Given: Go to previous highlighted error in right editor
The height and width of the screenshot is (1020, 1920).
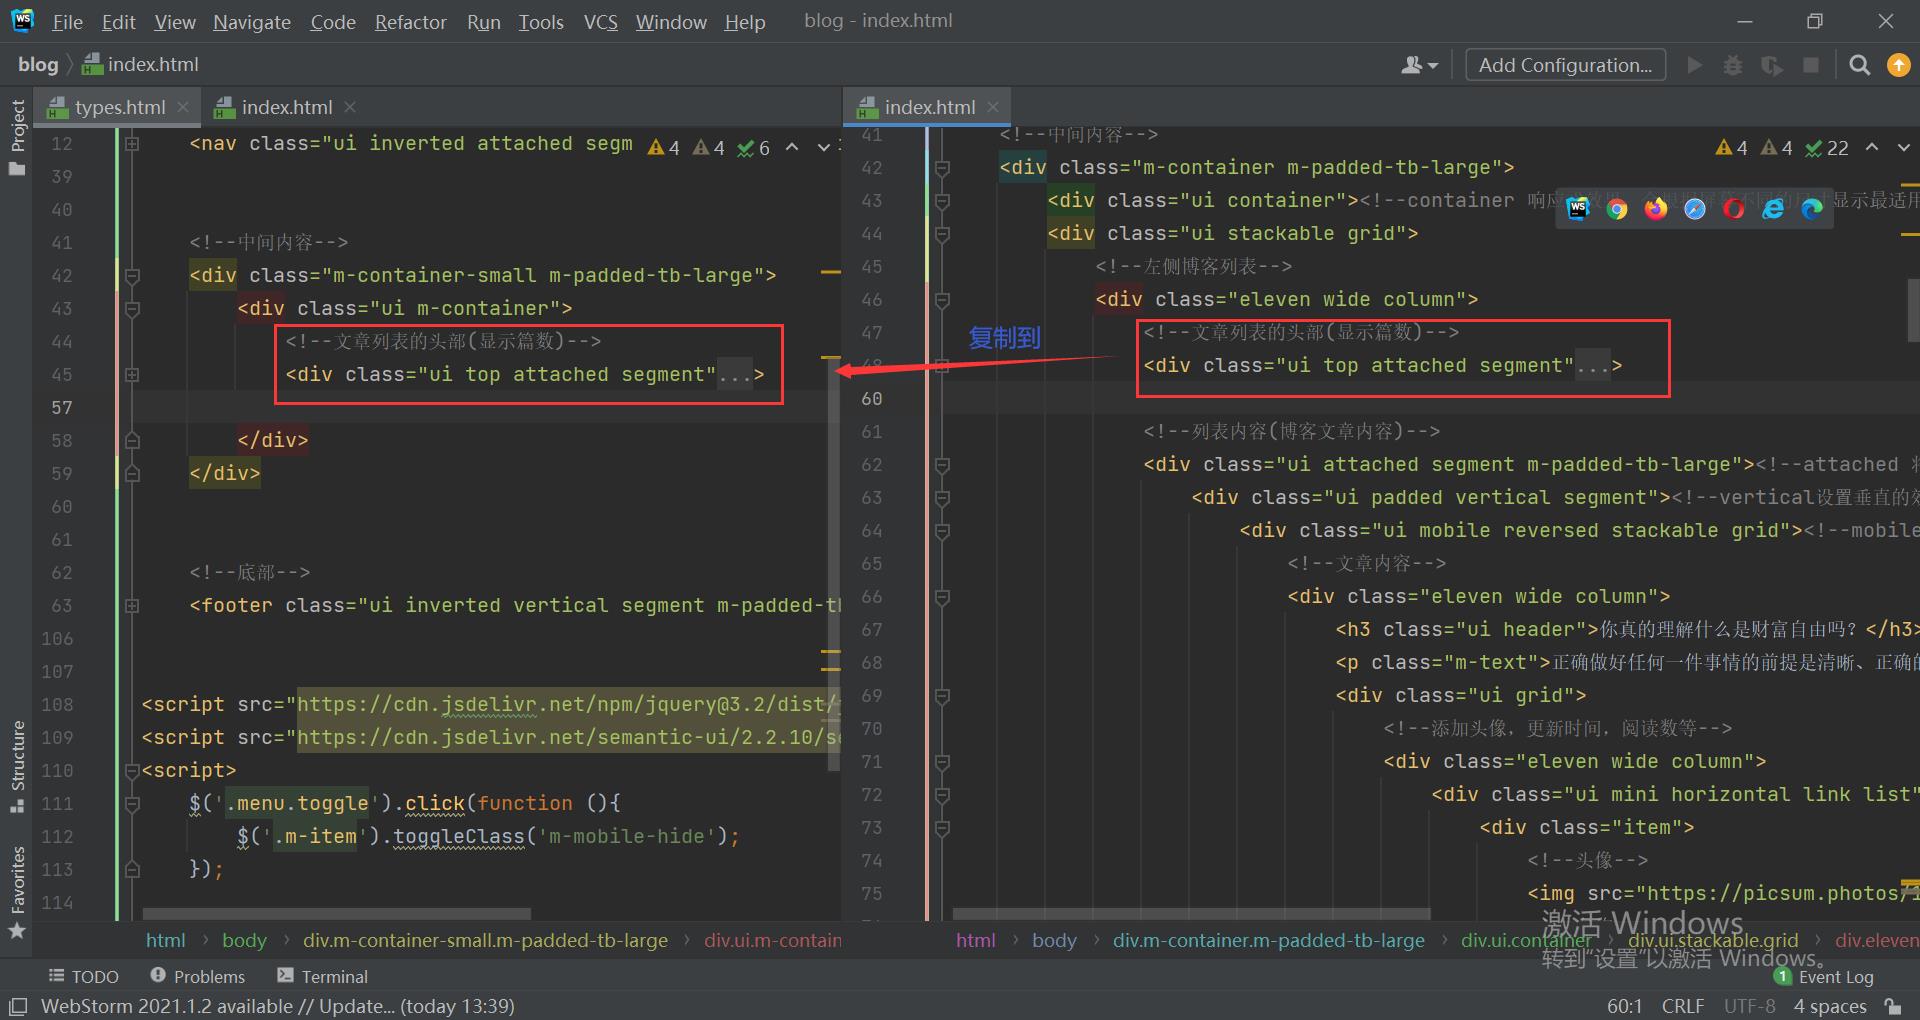Looking at the screenshot, I should click(x=1872, y=148).
